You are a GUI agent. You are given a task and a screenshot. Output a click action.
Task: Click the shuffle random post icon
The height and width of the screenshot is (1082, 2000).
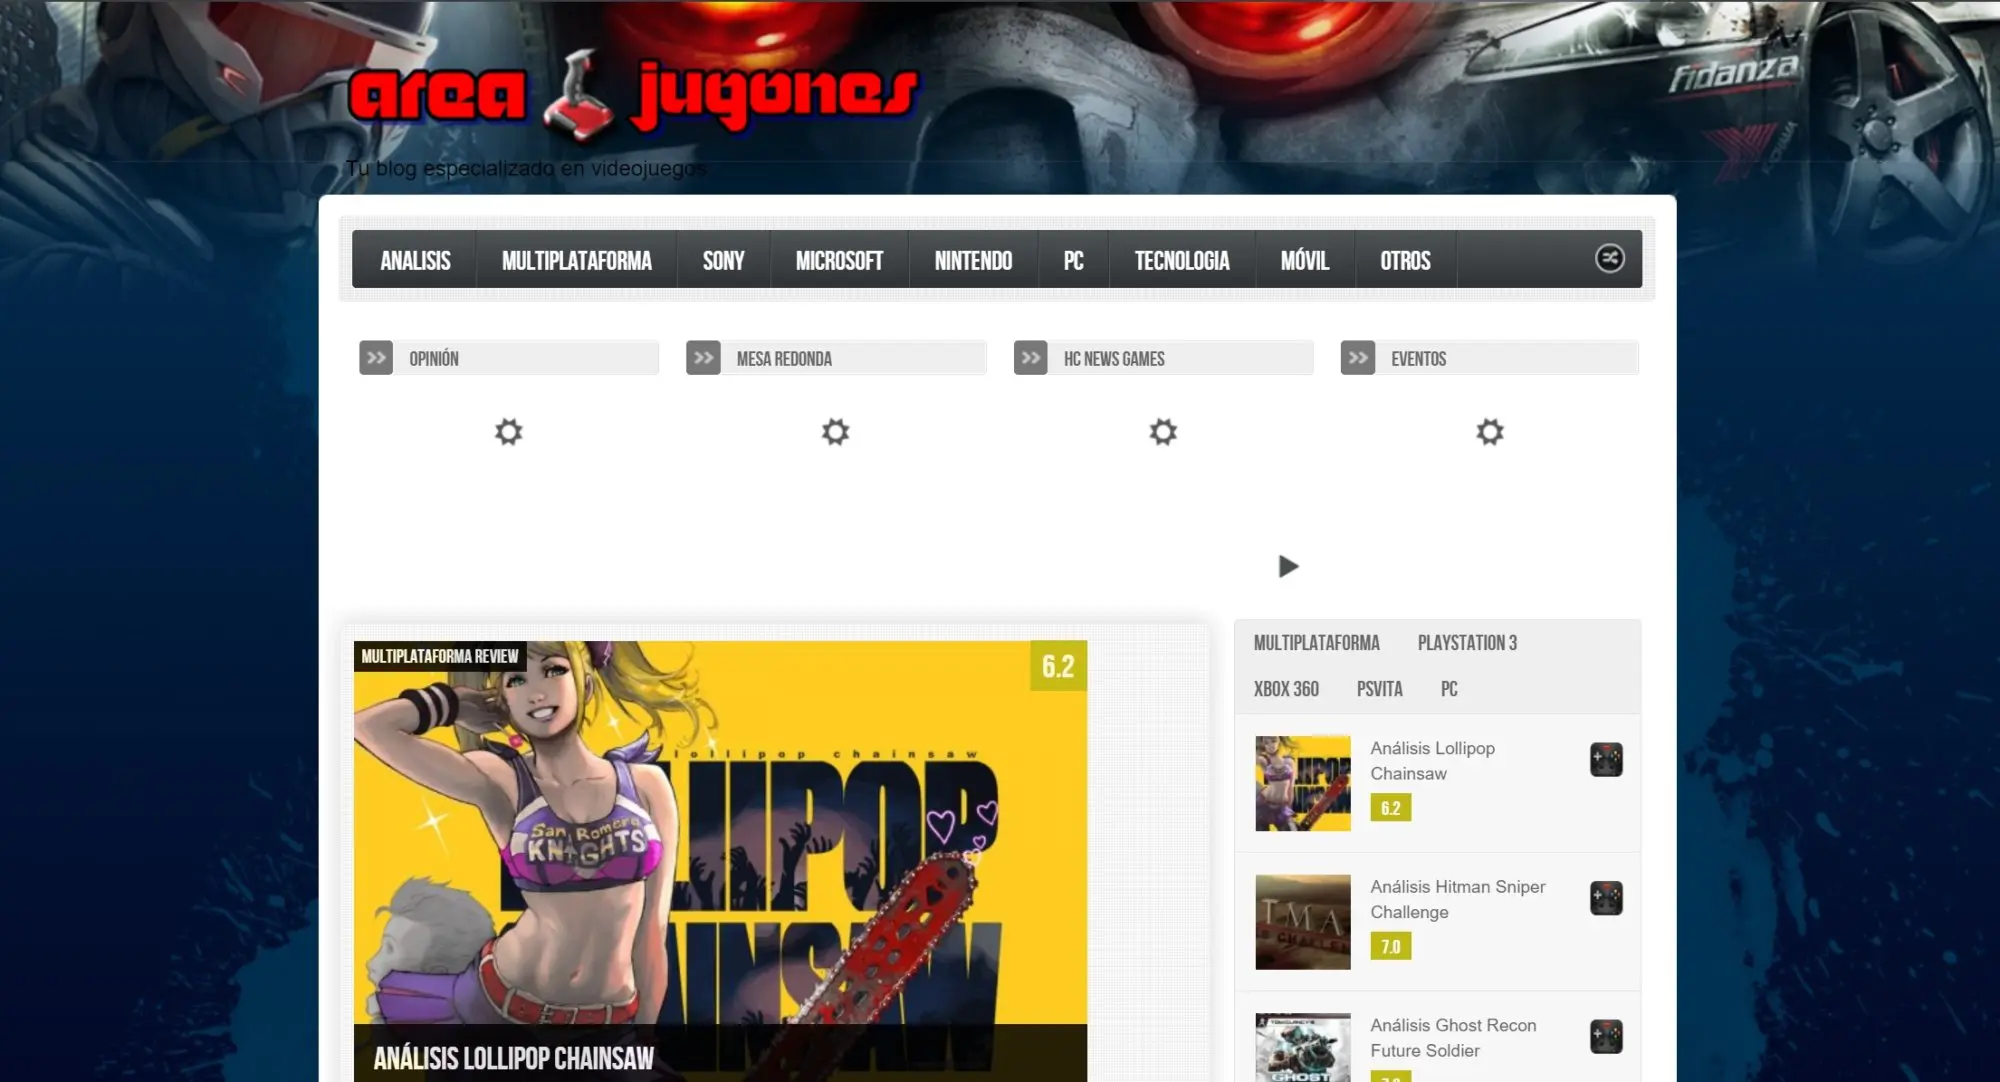1609,259
